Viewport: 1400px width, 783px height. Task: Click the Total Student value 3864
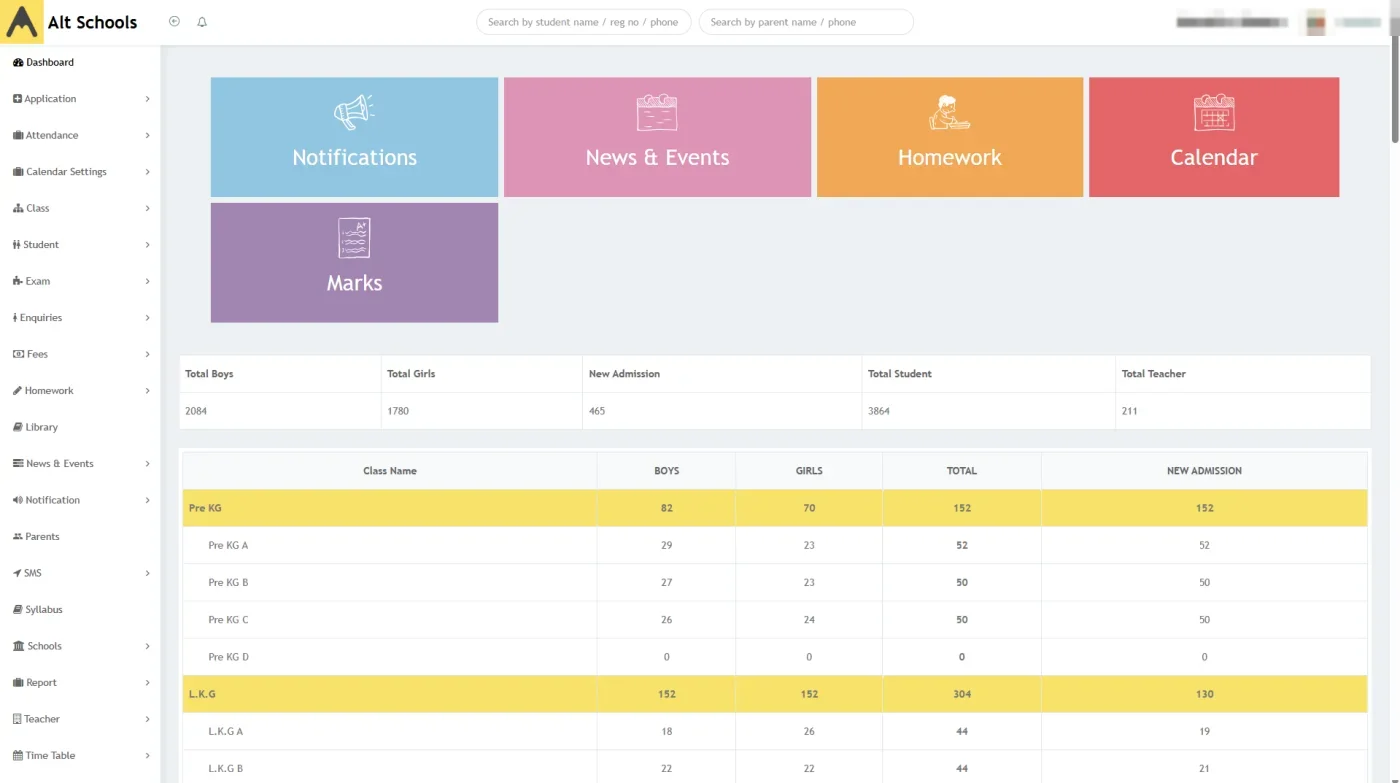click(x=877, y=411)
